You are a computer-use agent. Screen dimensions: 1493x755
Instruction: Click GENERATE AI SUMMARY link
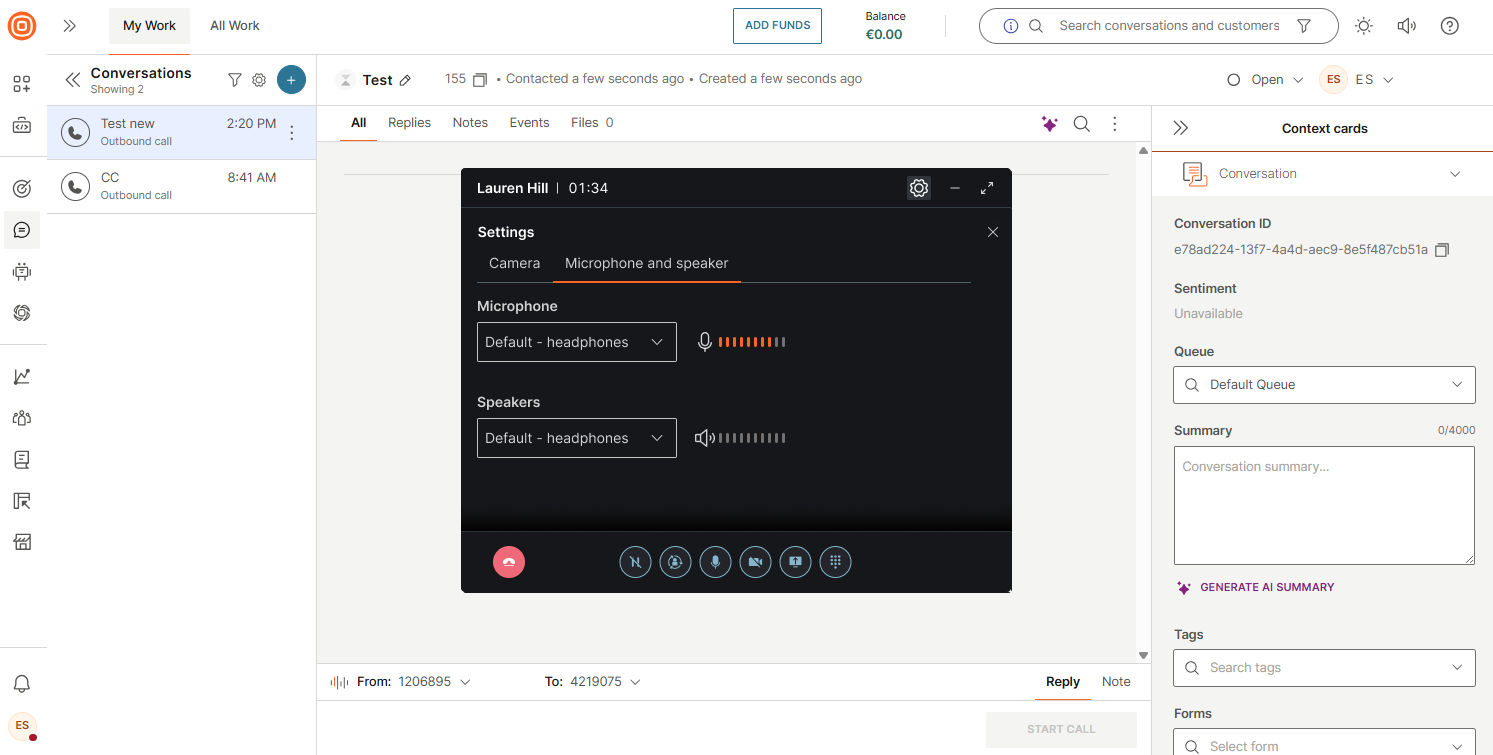(1256, 587)
